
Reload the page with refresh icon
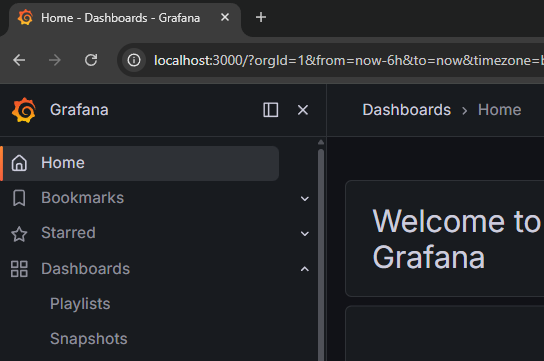91,60
